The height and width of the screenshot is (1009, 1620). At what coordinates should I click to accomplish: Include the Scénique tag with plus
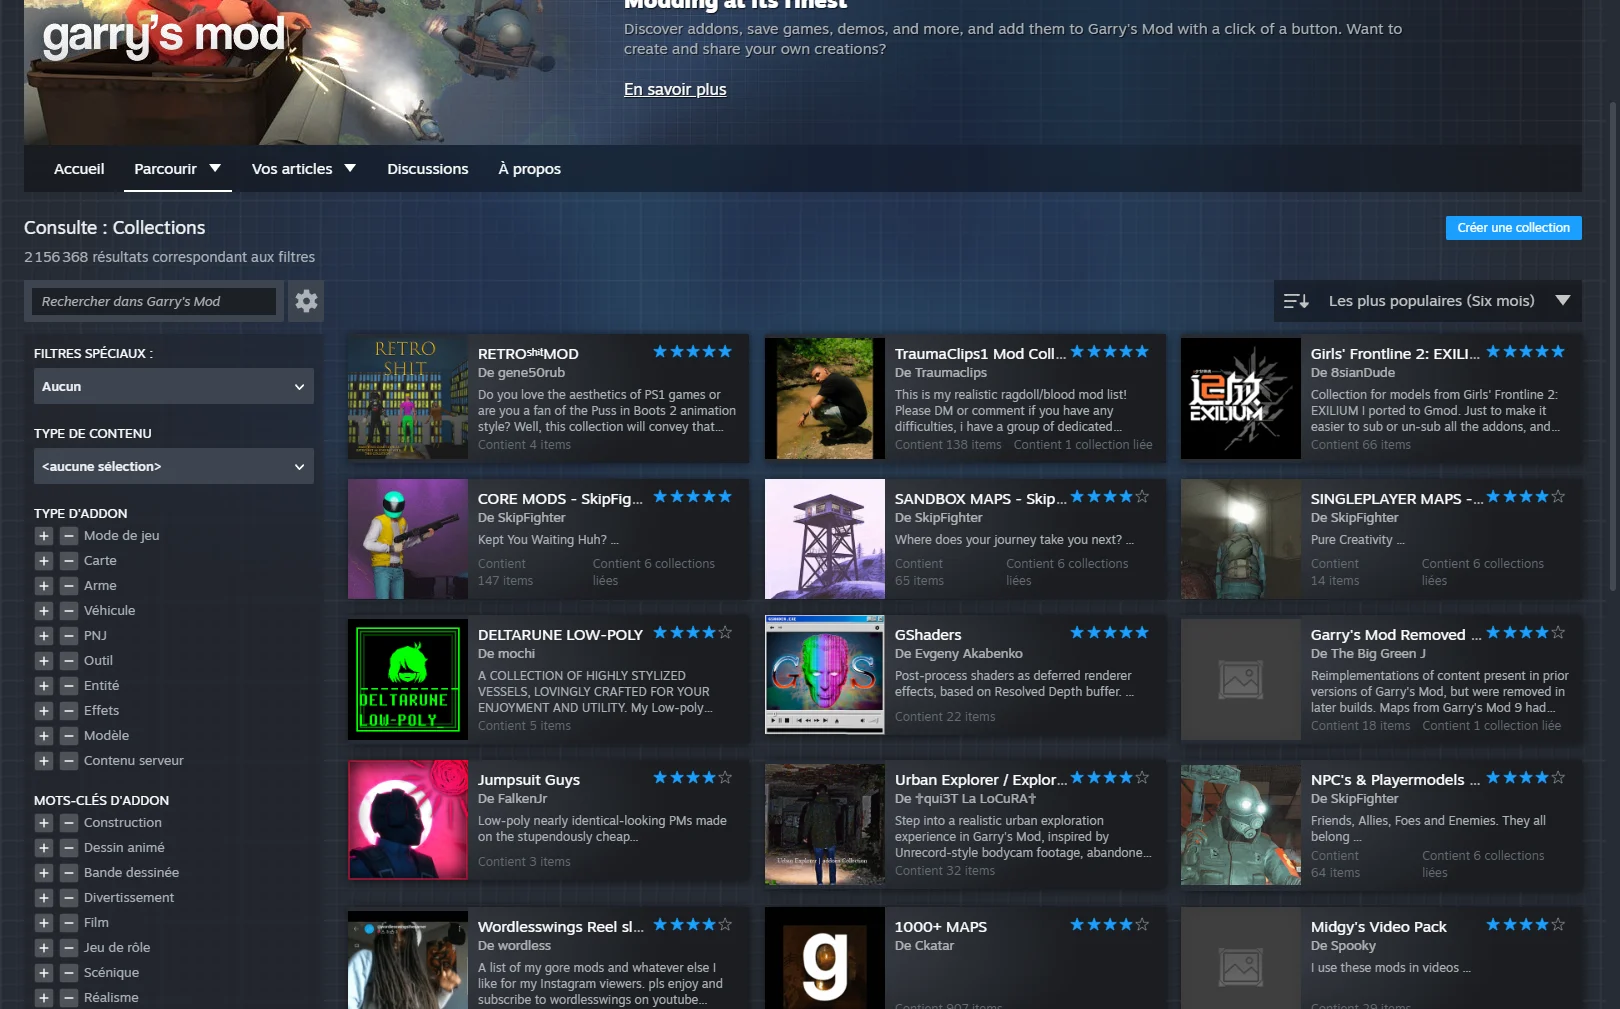point(43,973)
